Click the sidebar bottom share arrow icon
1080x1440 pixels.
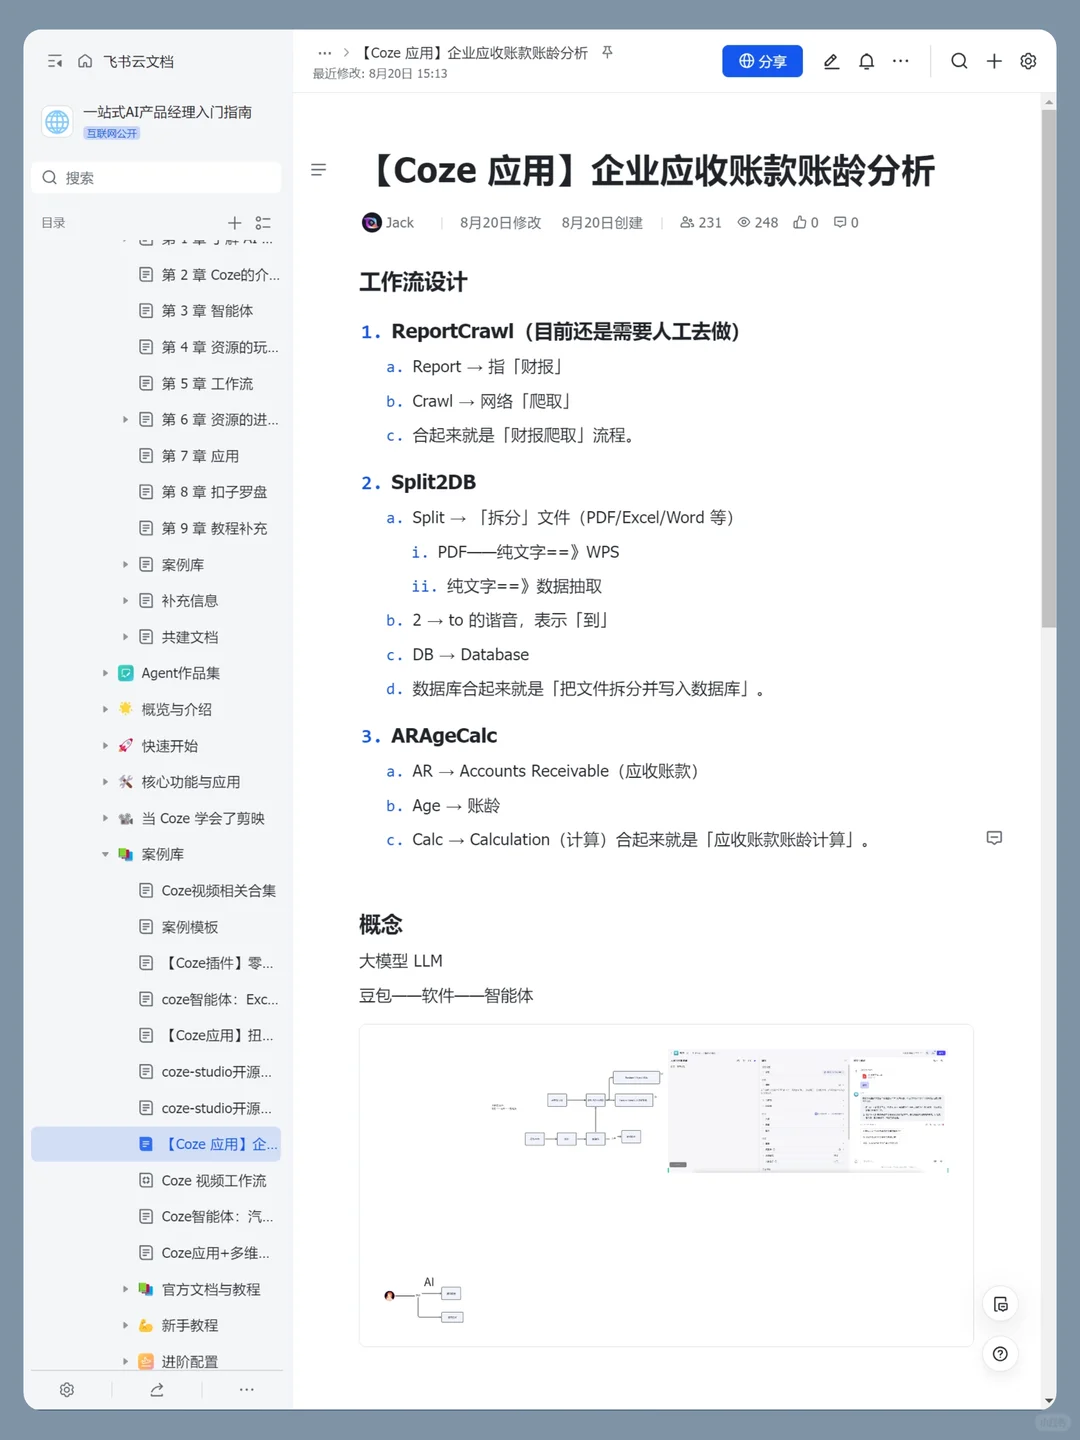tap(157, 1390)
